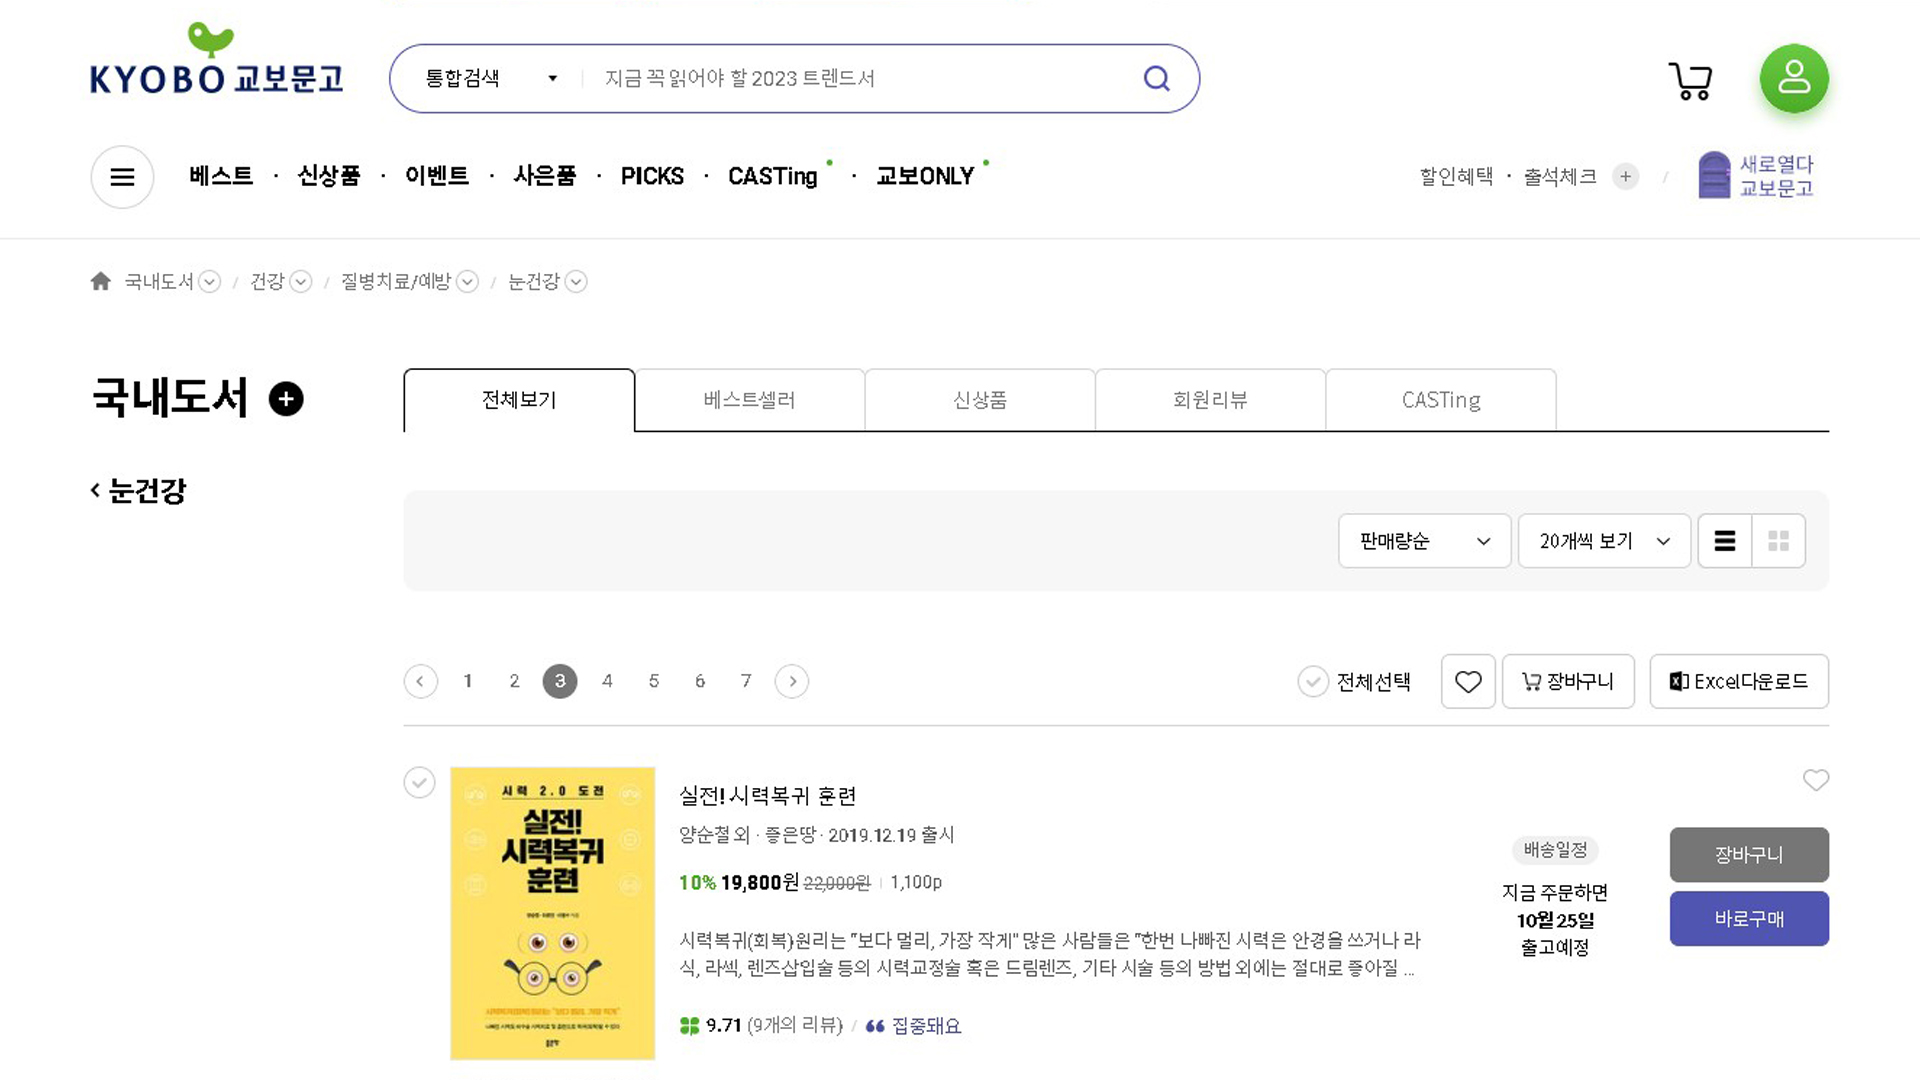1920x1080 pixels.
Task: Click the heart wishlist button beside 장바구니
Action: (1468, 682)
